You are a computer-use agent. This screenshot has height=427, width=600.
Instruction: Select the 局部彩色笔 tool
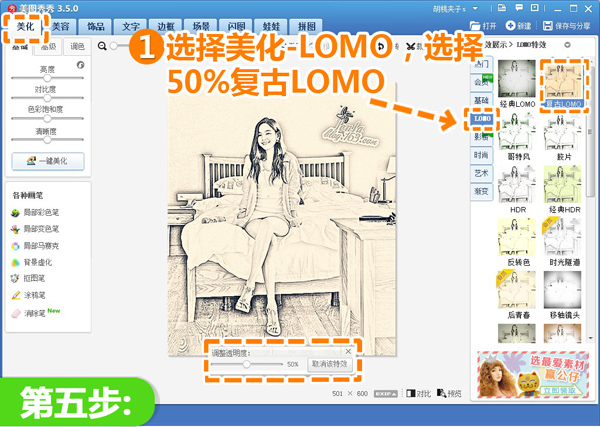(35, 212)
